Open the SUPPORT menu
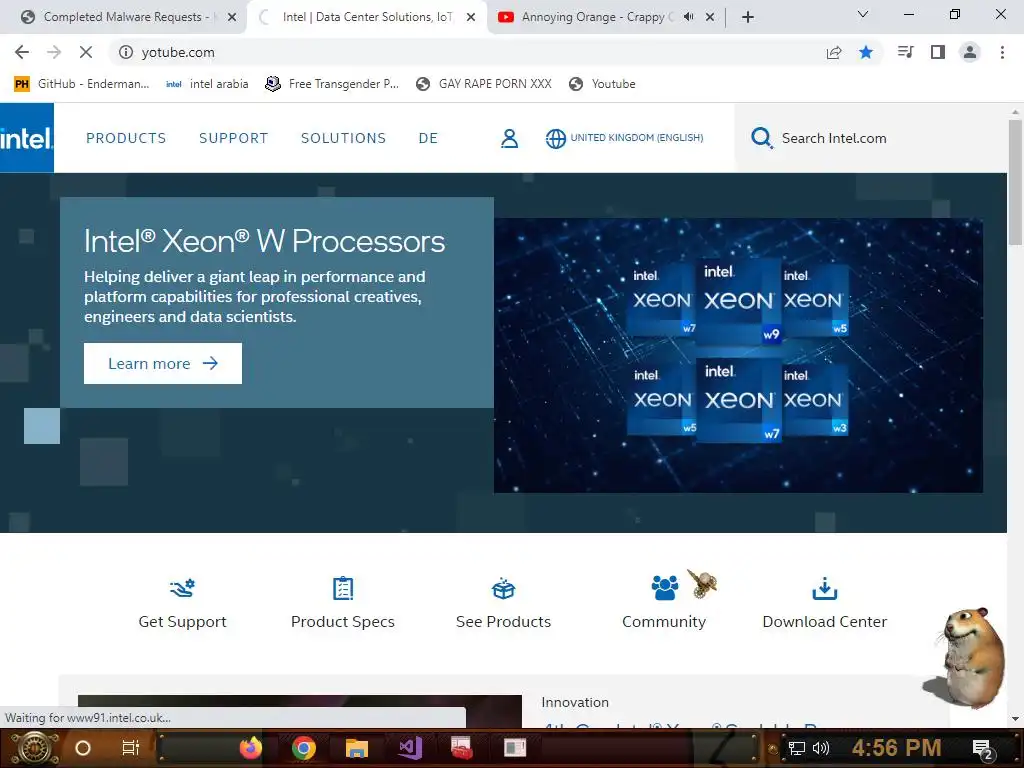1024x768 pixels. [234, 138]
